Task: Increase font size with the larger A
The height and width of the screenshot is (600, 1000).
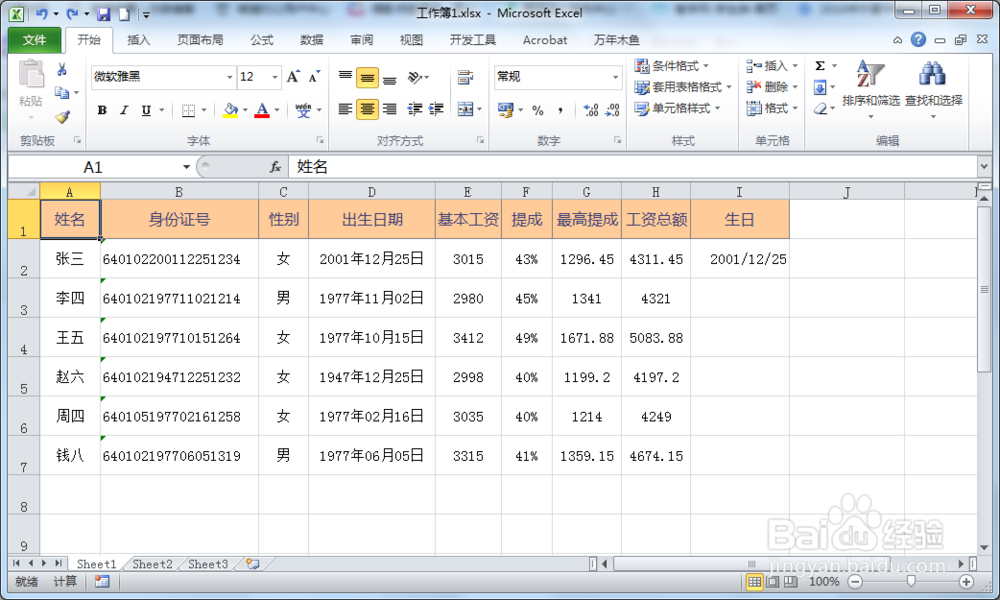Action: 293,77
